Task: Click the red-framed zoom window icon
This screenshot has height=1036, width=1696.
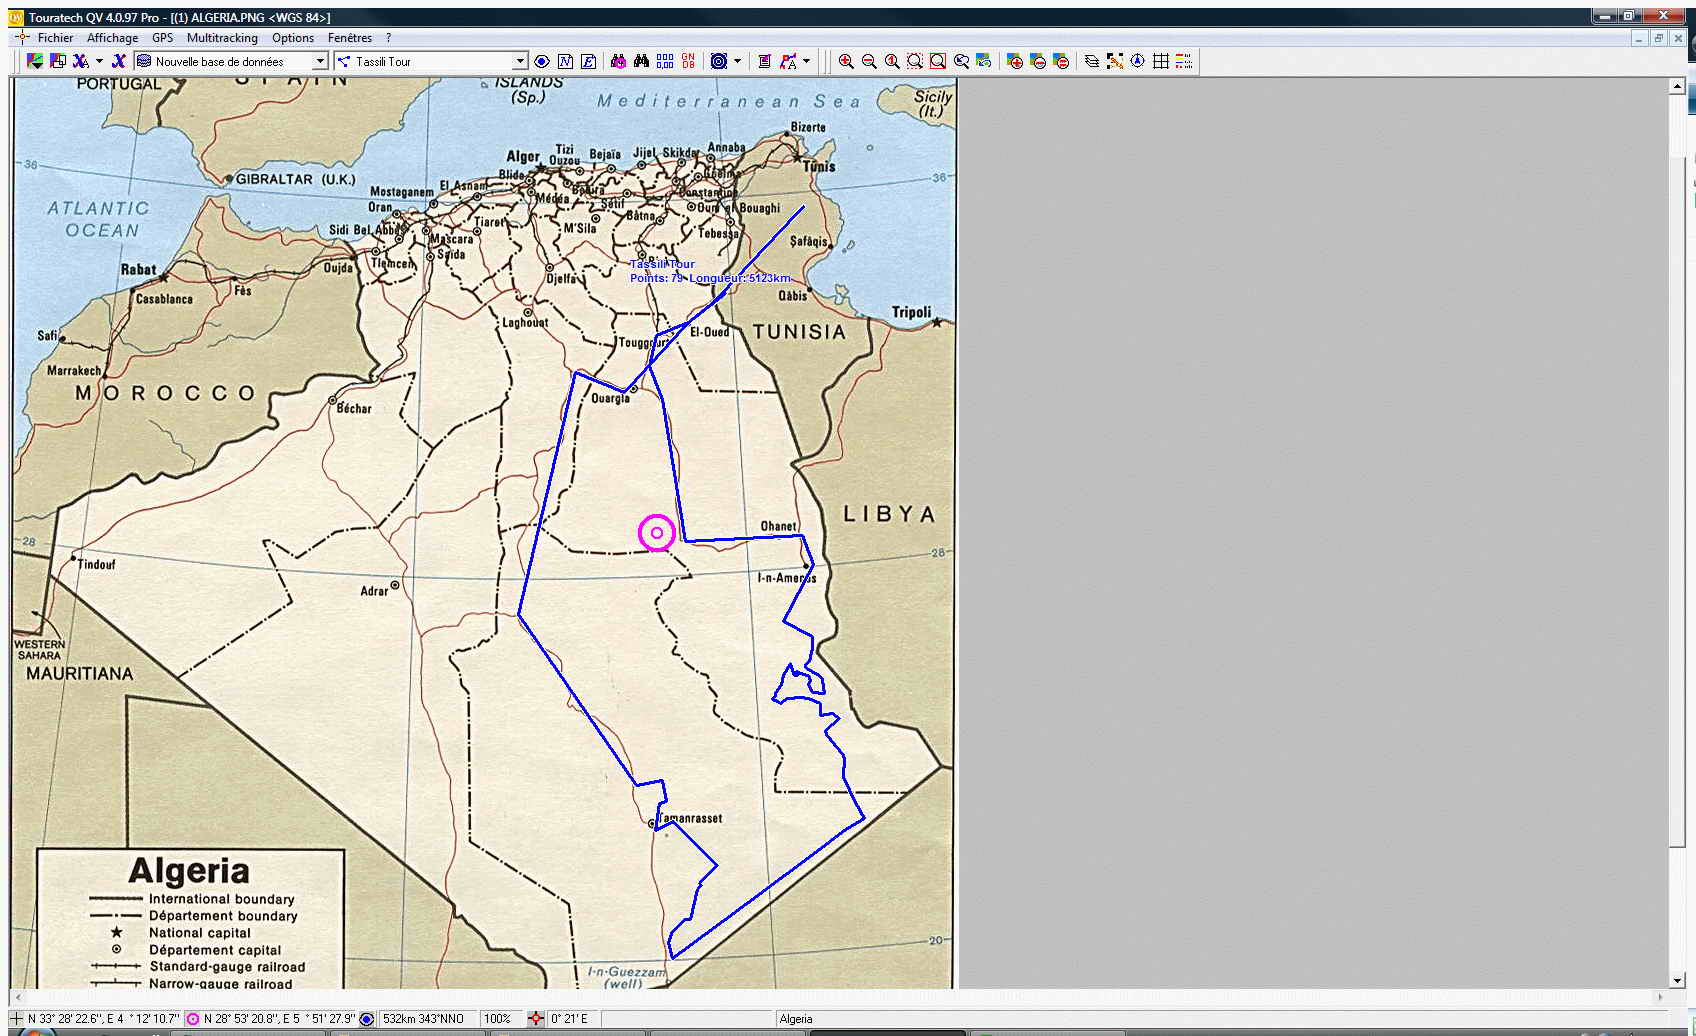Action: tap(938, 61)
